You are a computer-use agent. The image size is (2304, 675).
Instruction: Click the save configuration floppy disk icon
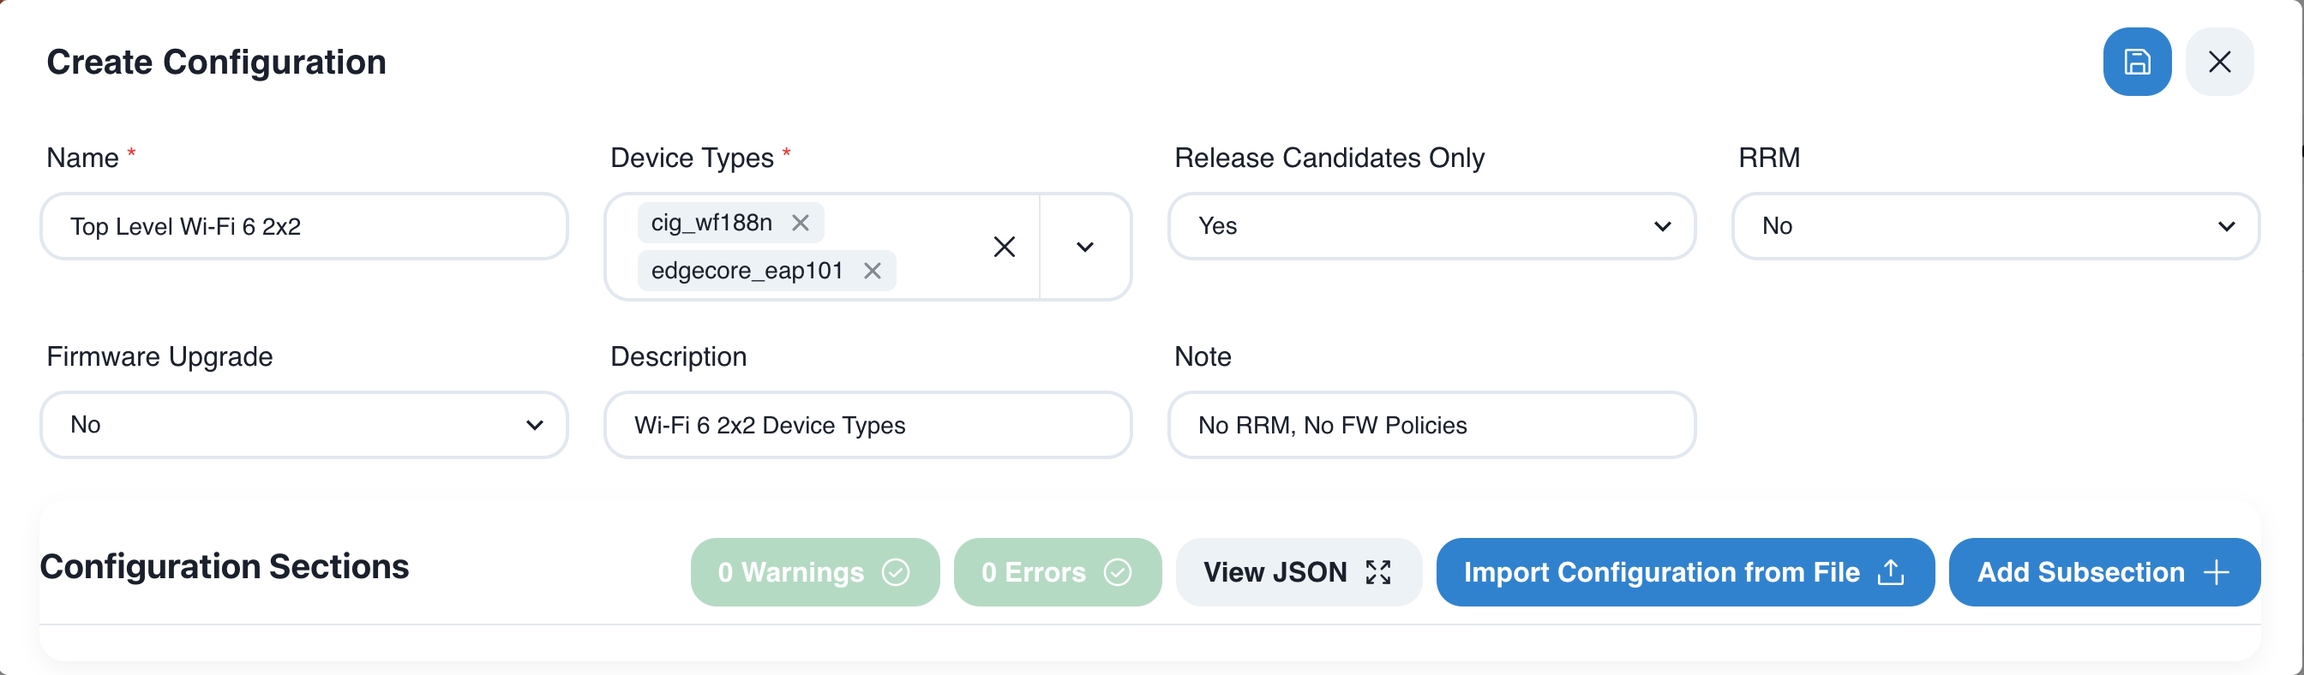click(x=2136, y=62)
